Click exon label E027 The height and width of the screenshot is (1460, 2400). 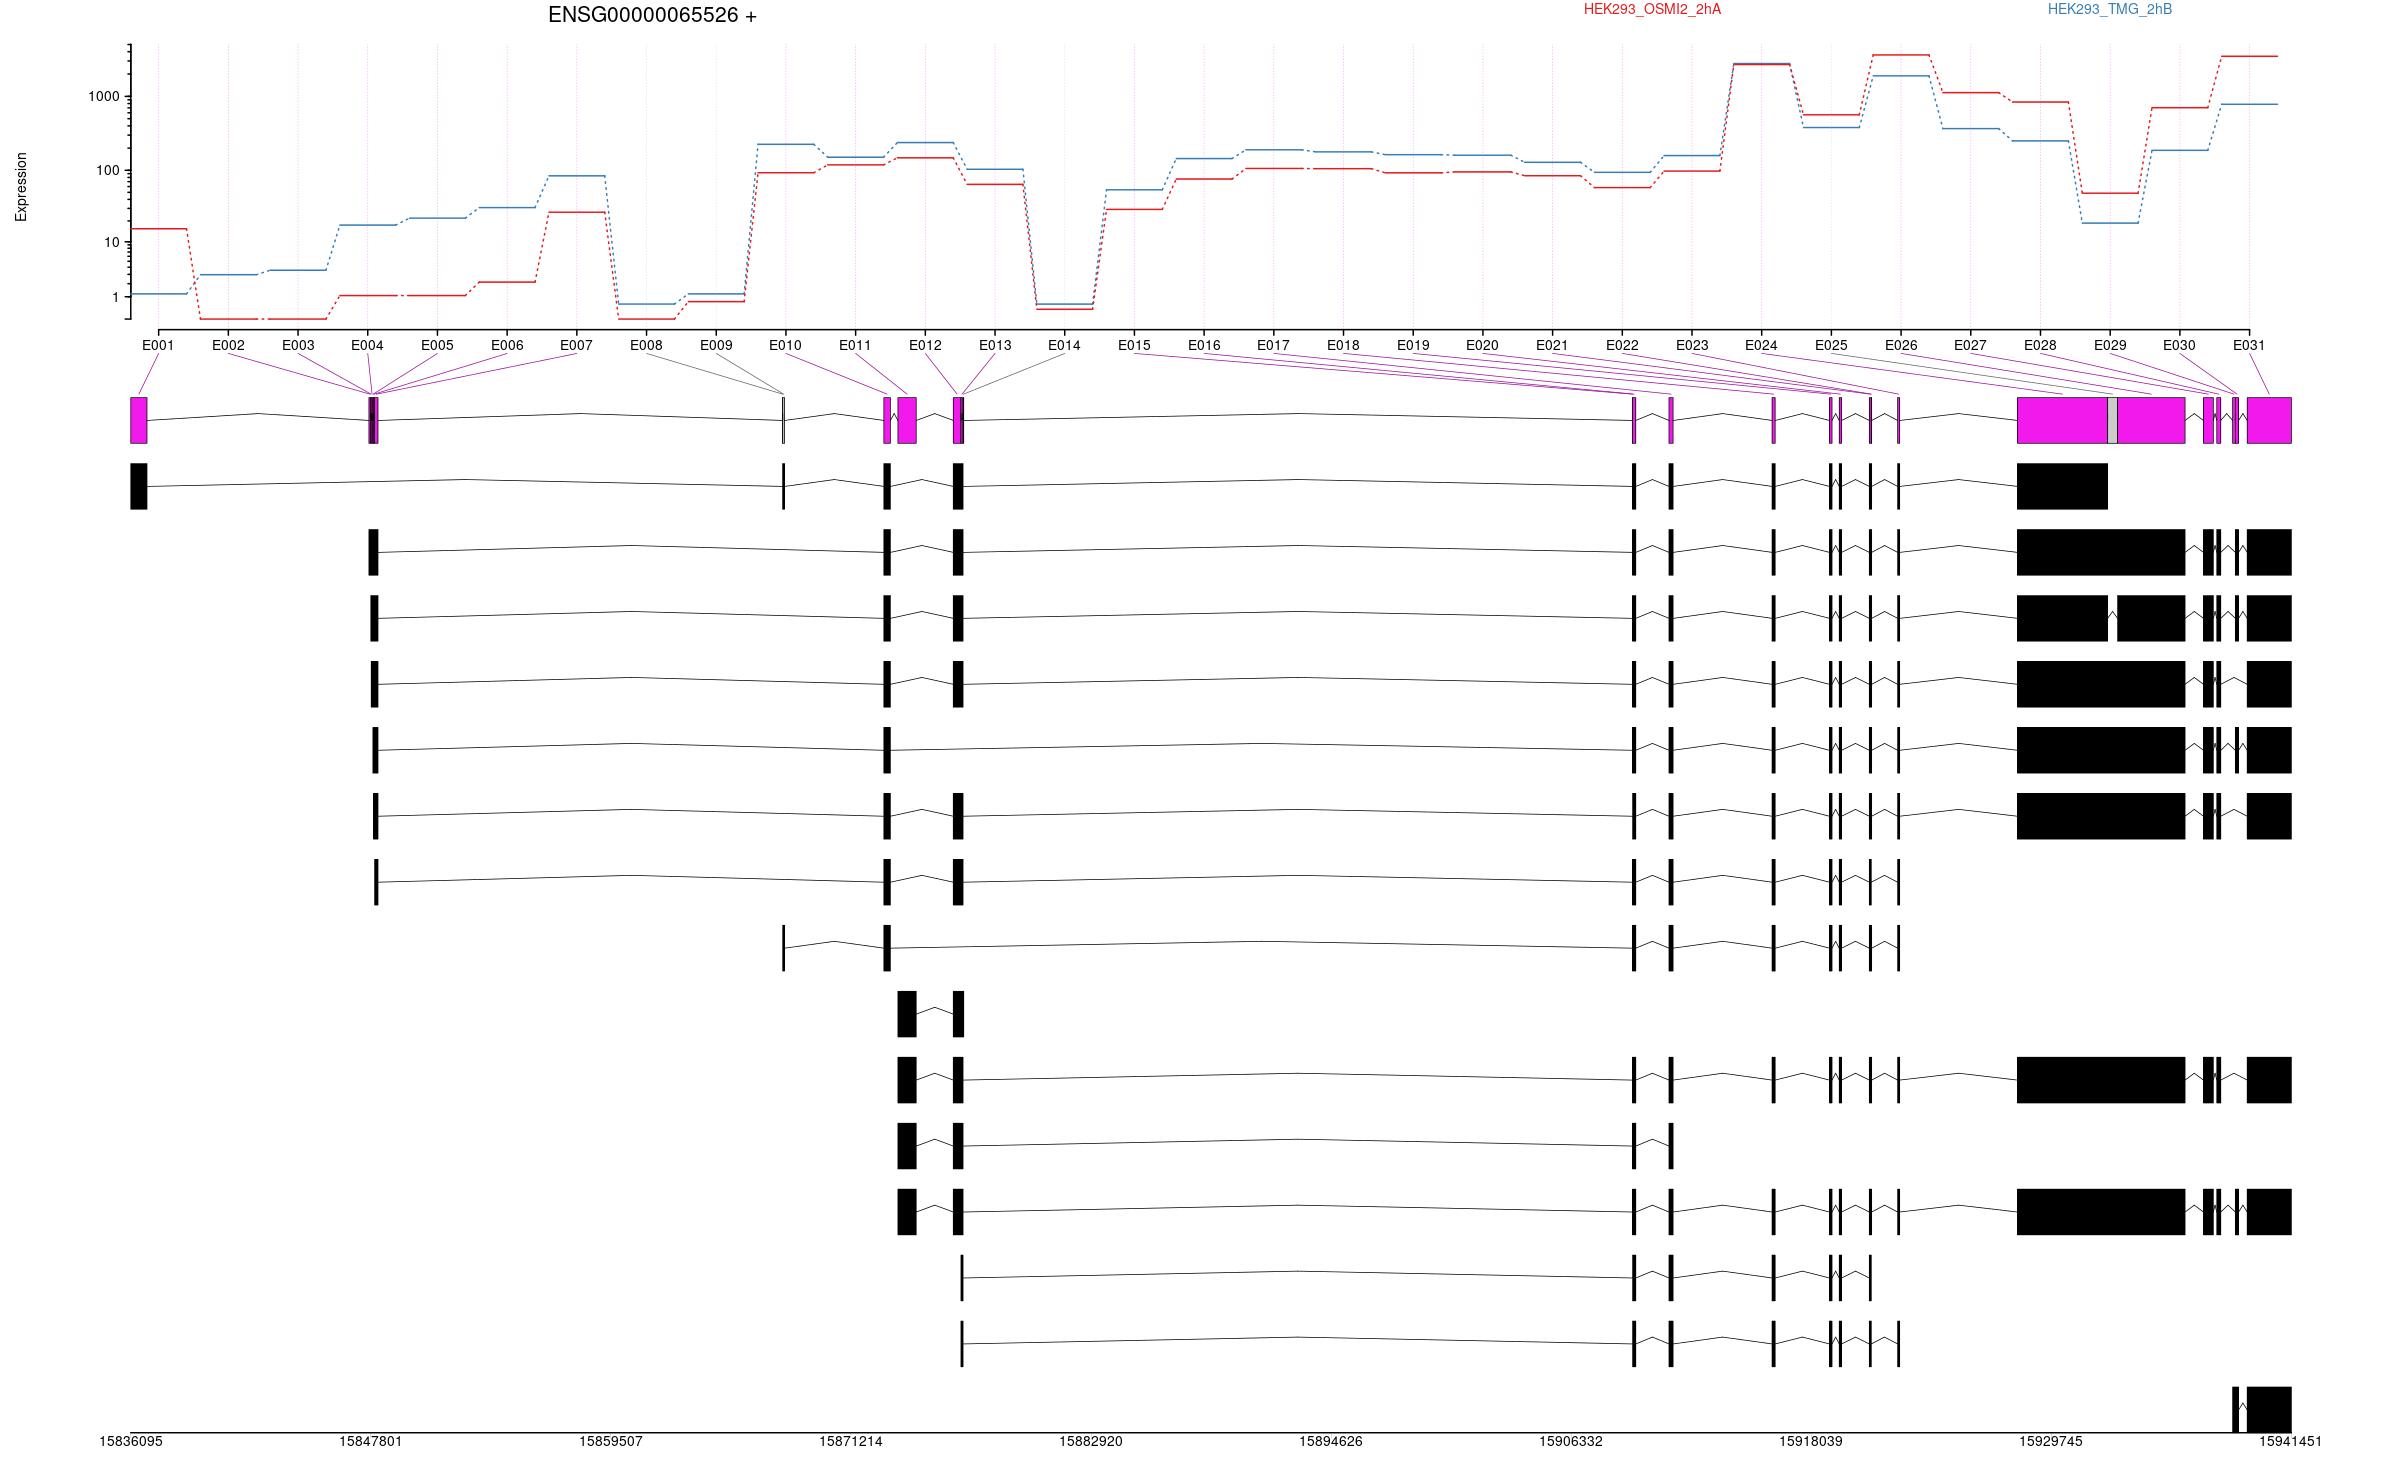click(1970, 345)
